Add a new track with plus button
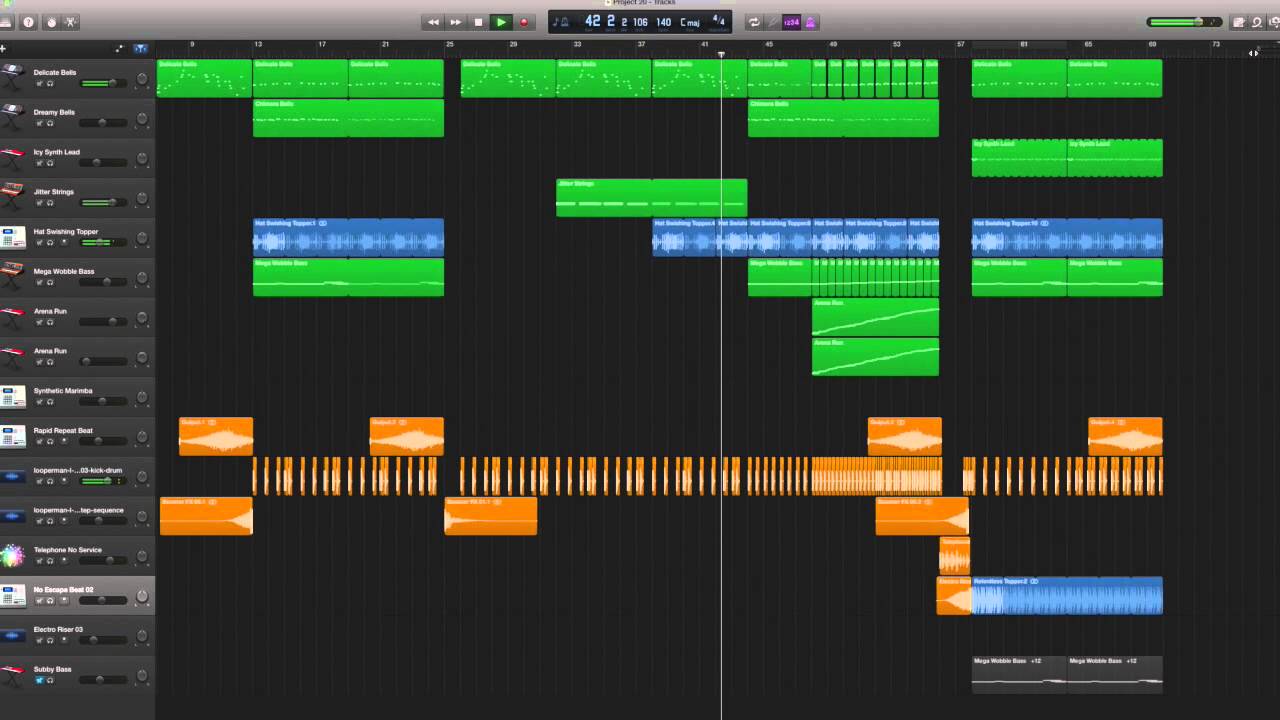Viewport: 1280px width, 720px height. (x=3, y=48)
